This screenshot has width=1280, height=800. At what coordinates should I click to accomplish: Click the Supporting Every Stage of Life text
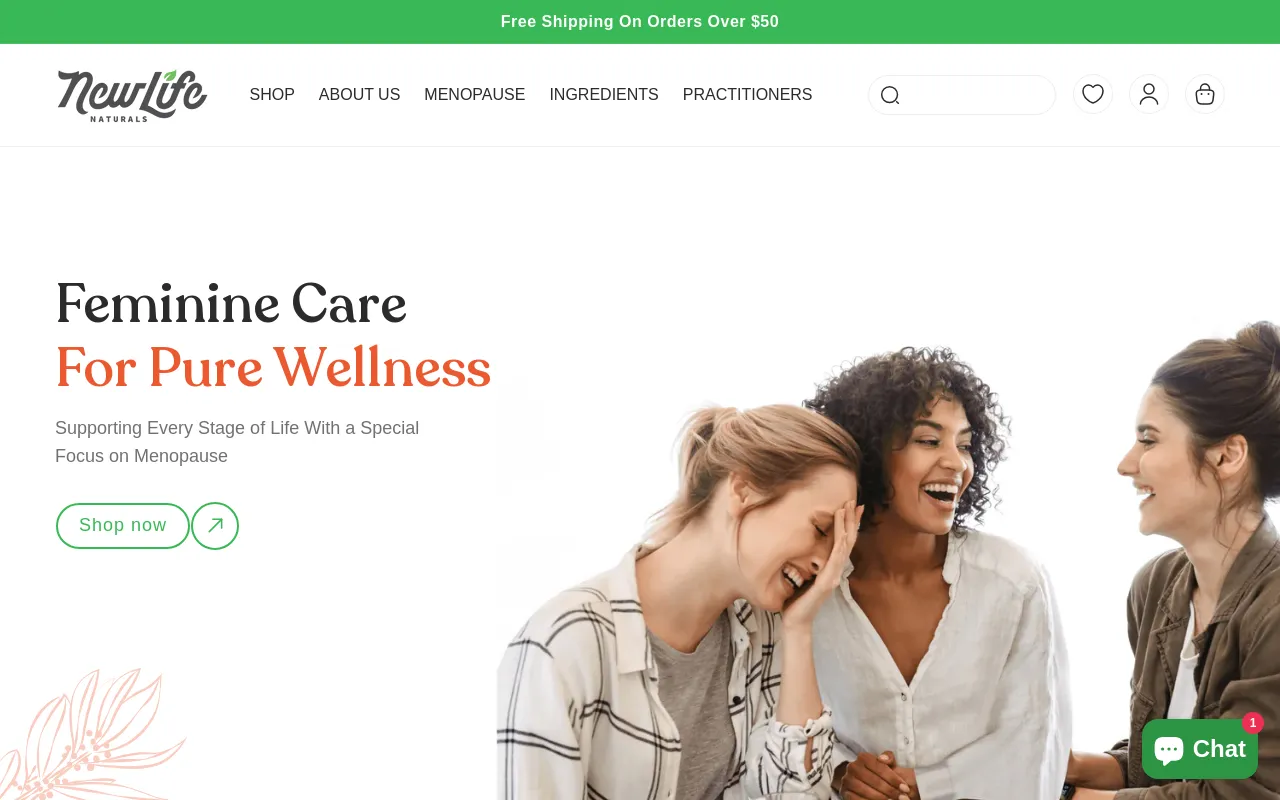tap(237, 442)
